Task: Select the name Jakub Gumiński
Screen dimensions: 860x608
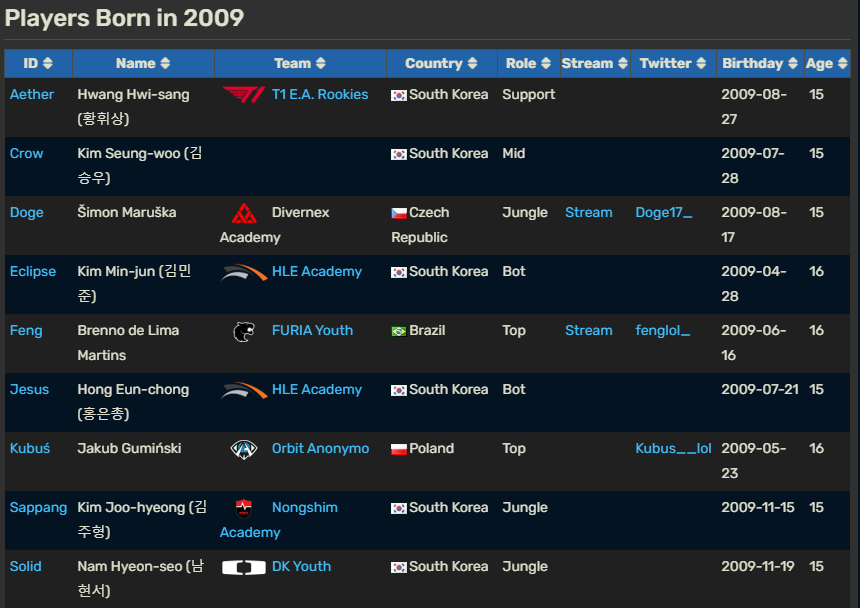Action: coord(129,448)
